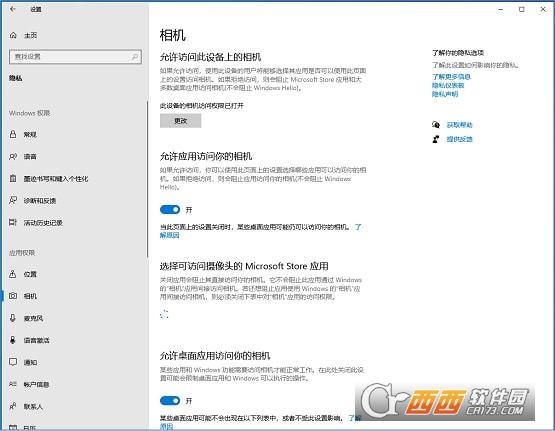This screenshot has width=555, height=431.
Task: Toggle off 允许应用访问你的相机 switch
Action: click(170, 209)
